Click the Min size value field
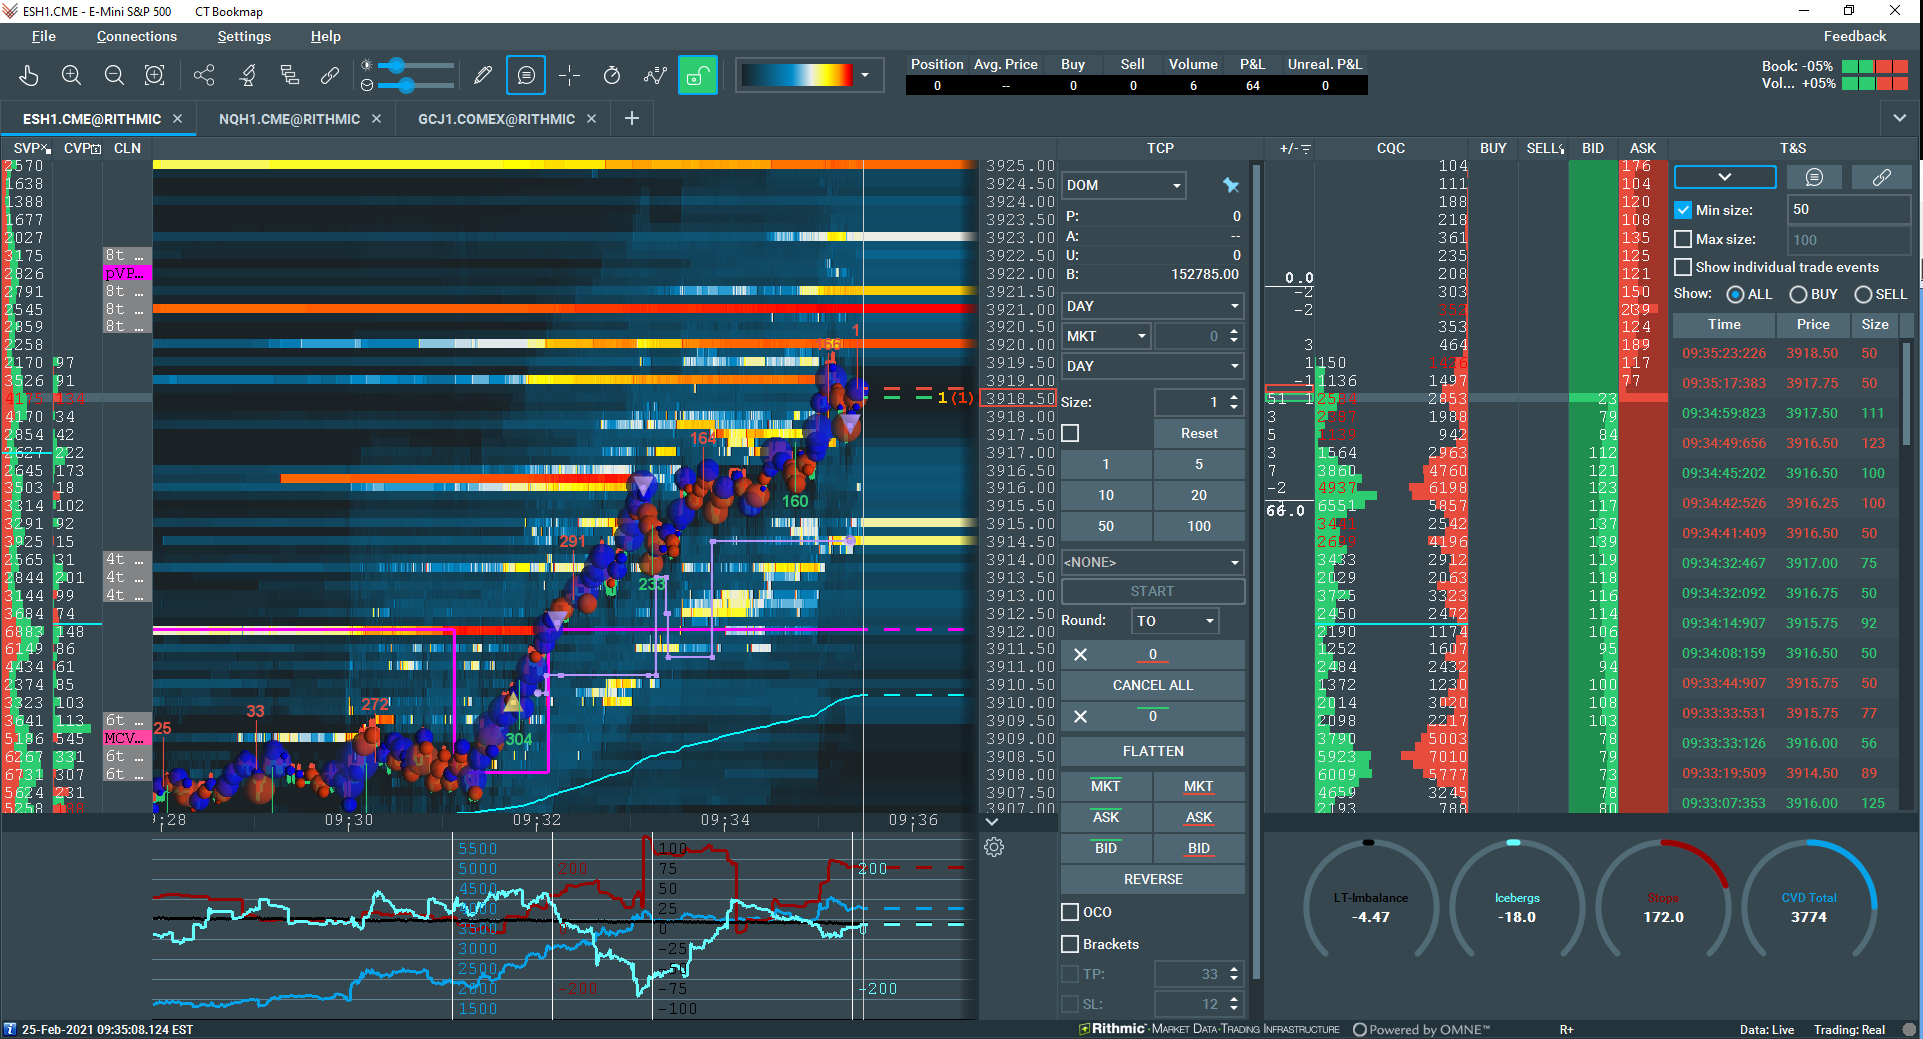The image size is (1923, 1039). (1848, 210)
